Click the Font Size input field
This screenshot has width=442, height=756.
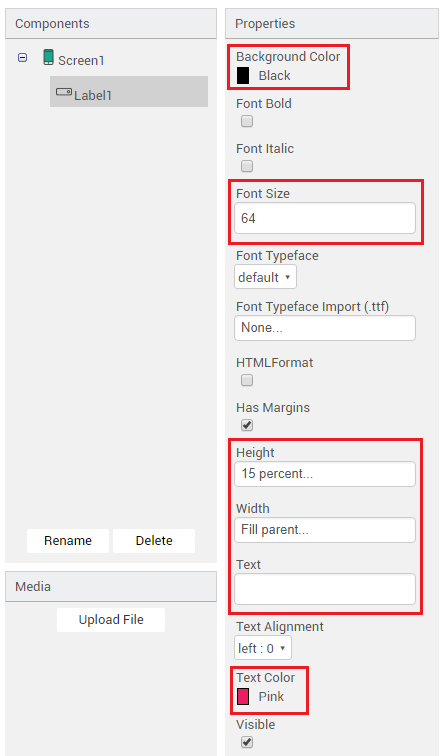(x=325, y=218)
